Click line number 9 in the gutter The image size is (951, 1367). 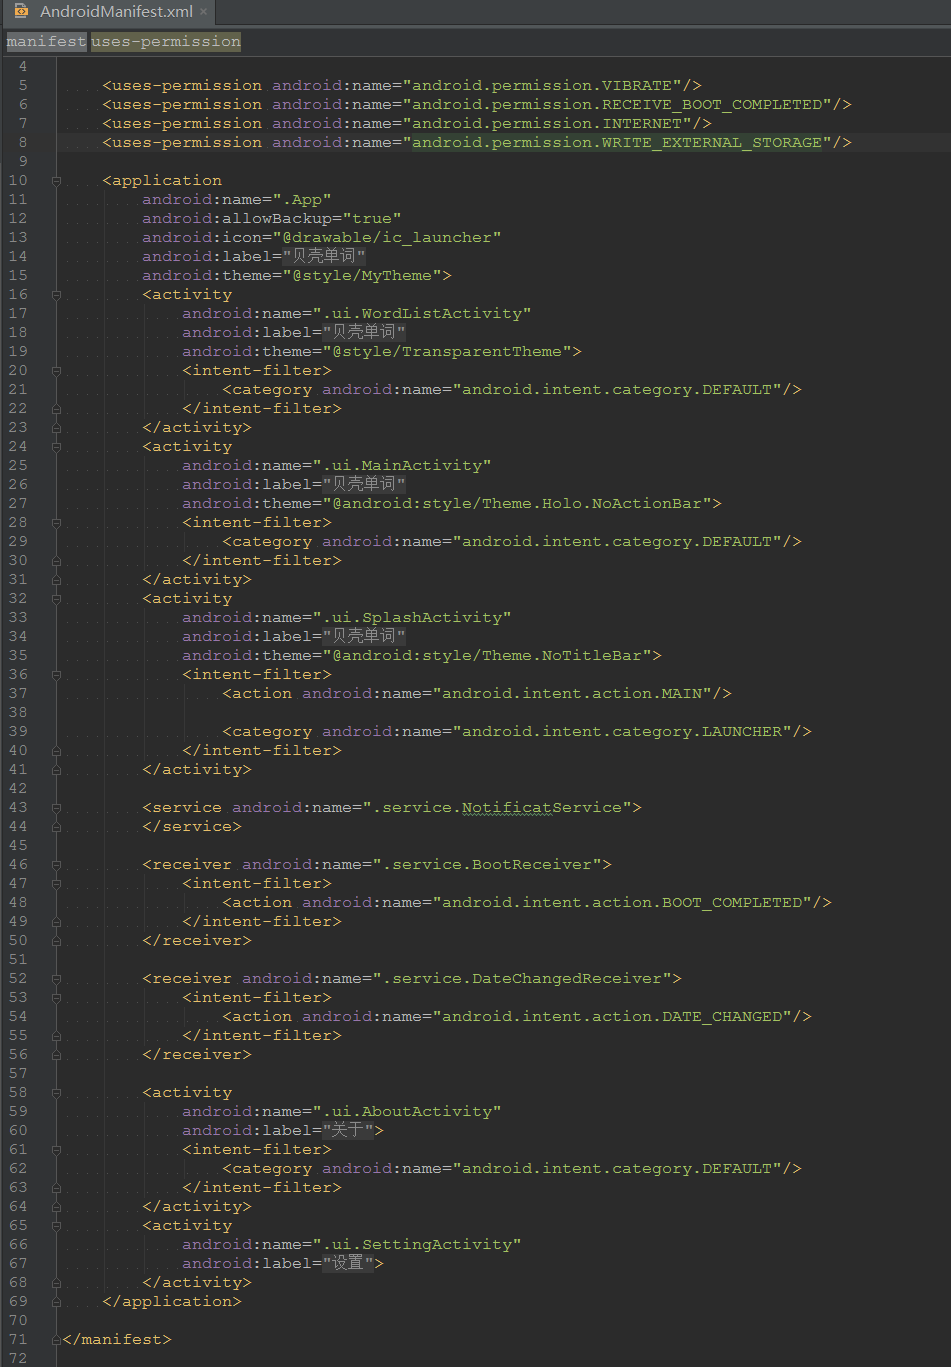23,162
